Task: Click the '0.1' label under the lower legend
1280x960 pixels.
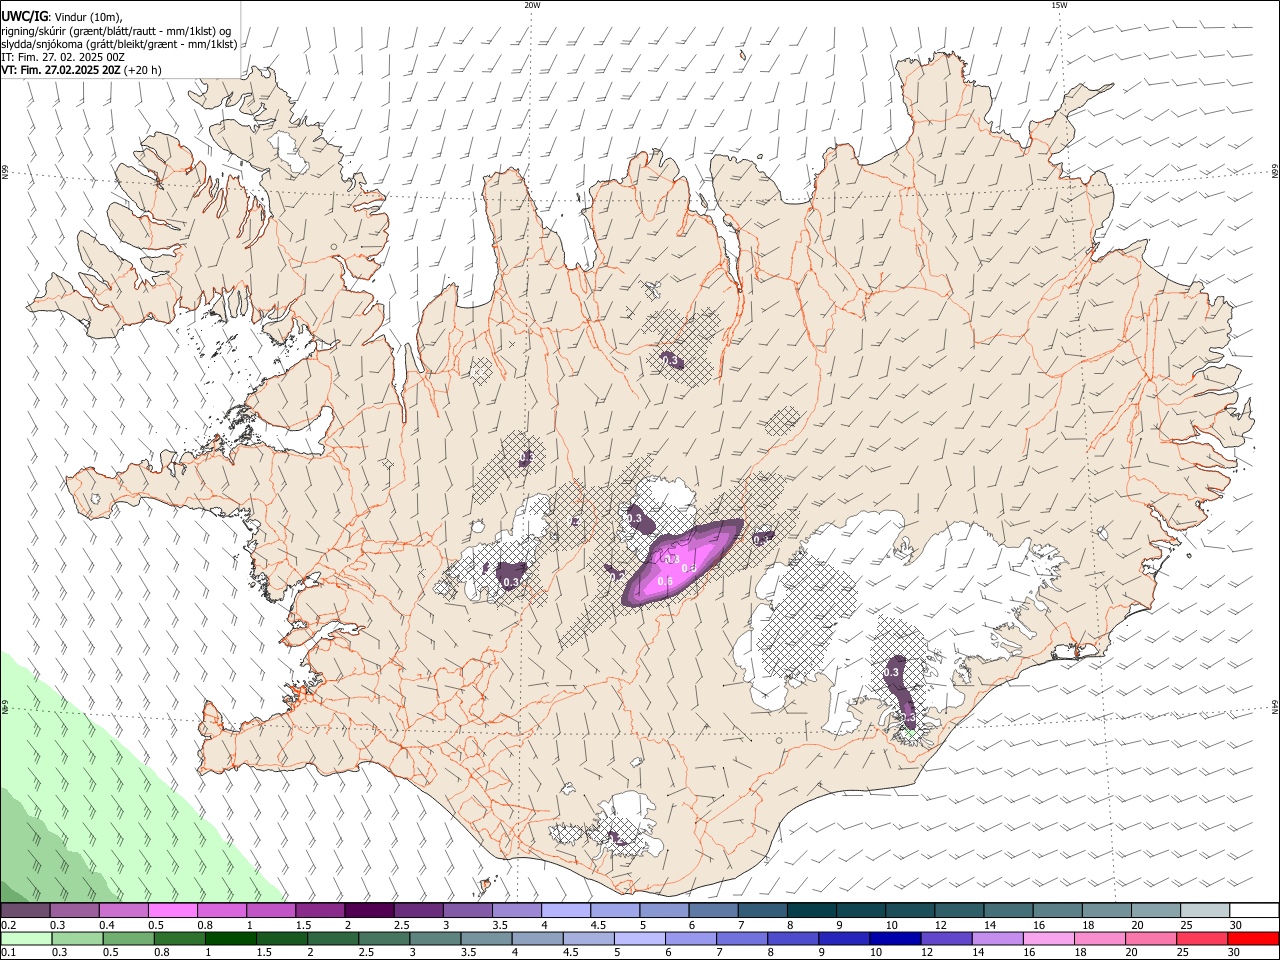Action: coord(9,953)
